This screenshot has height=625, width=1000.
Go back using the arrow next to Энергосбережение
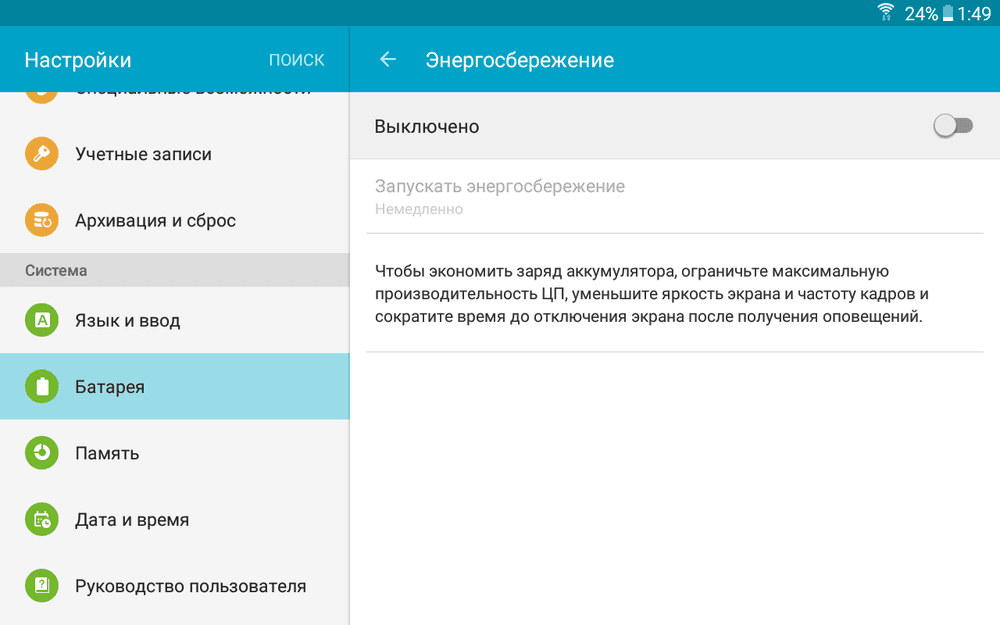[388, 59]
